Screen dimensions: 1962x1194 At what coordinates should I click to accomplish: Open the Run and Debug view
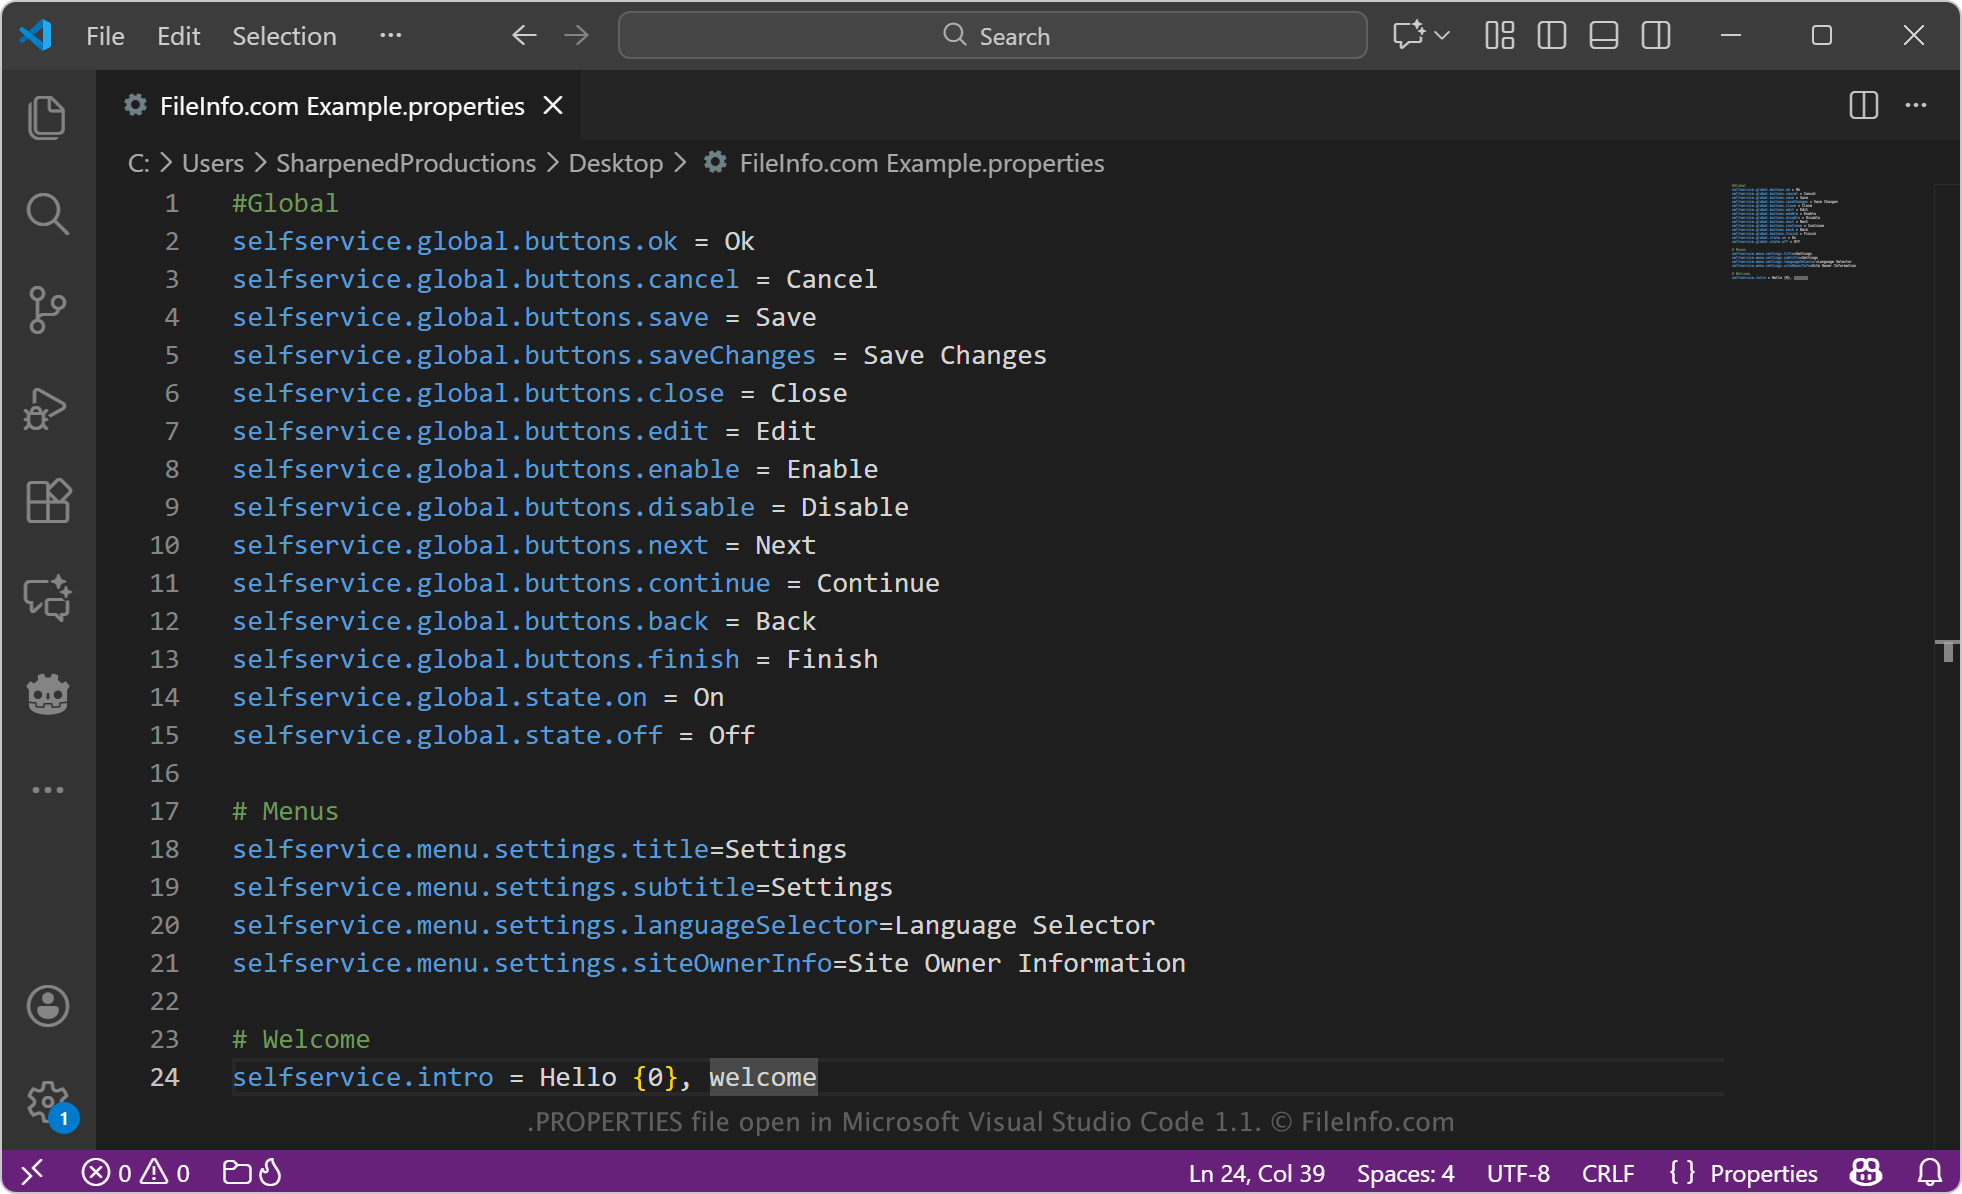tap(47, 408)
